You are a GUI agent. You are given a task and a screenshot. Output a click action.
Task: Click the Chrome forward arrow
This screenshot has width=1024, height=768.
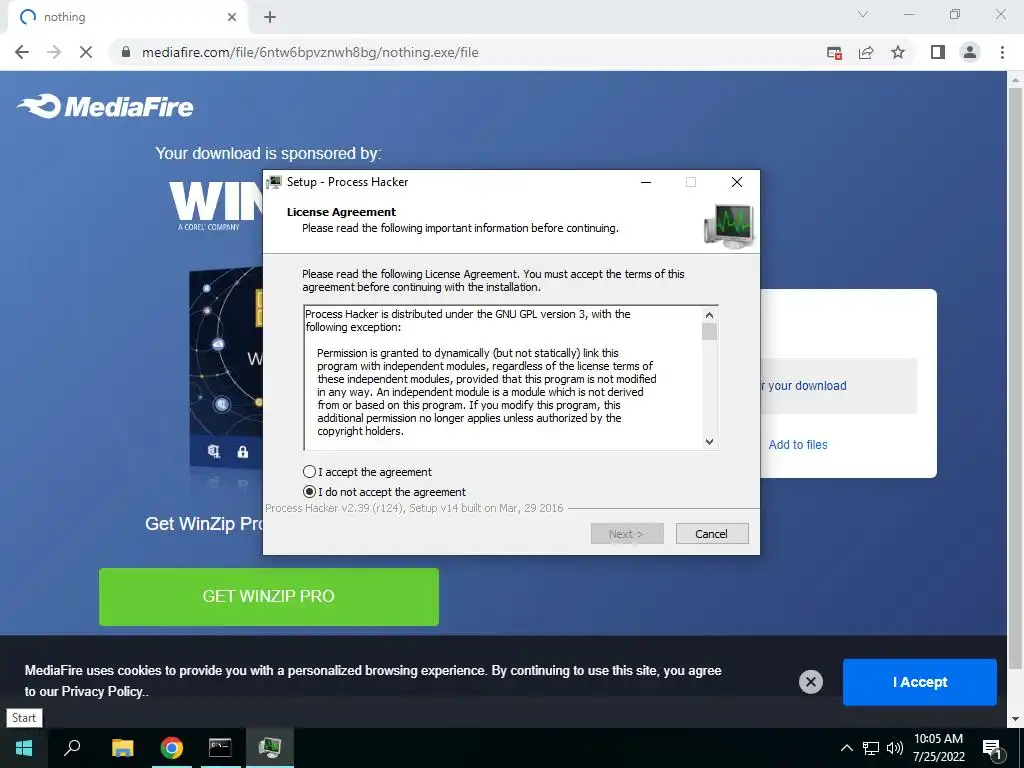pos(54,52)
